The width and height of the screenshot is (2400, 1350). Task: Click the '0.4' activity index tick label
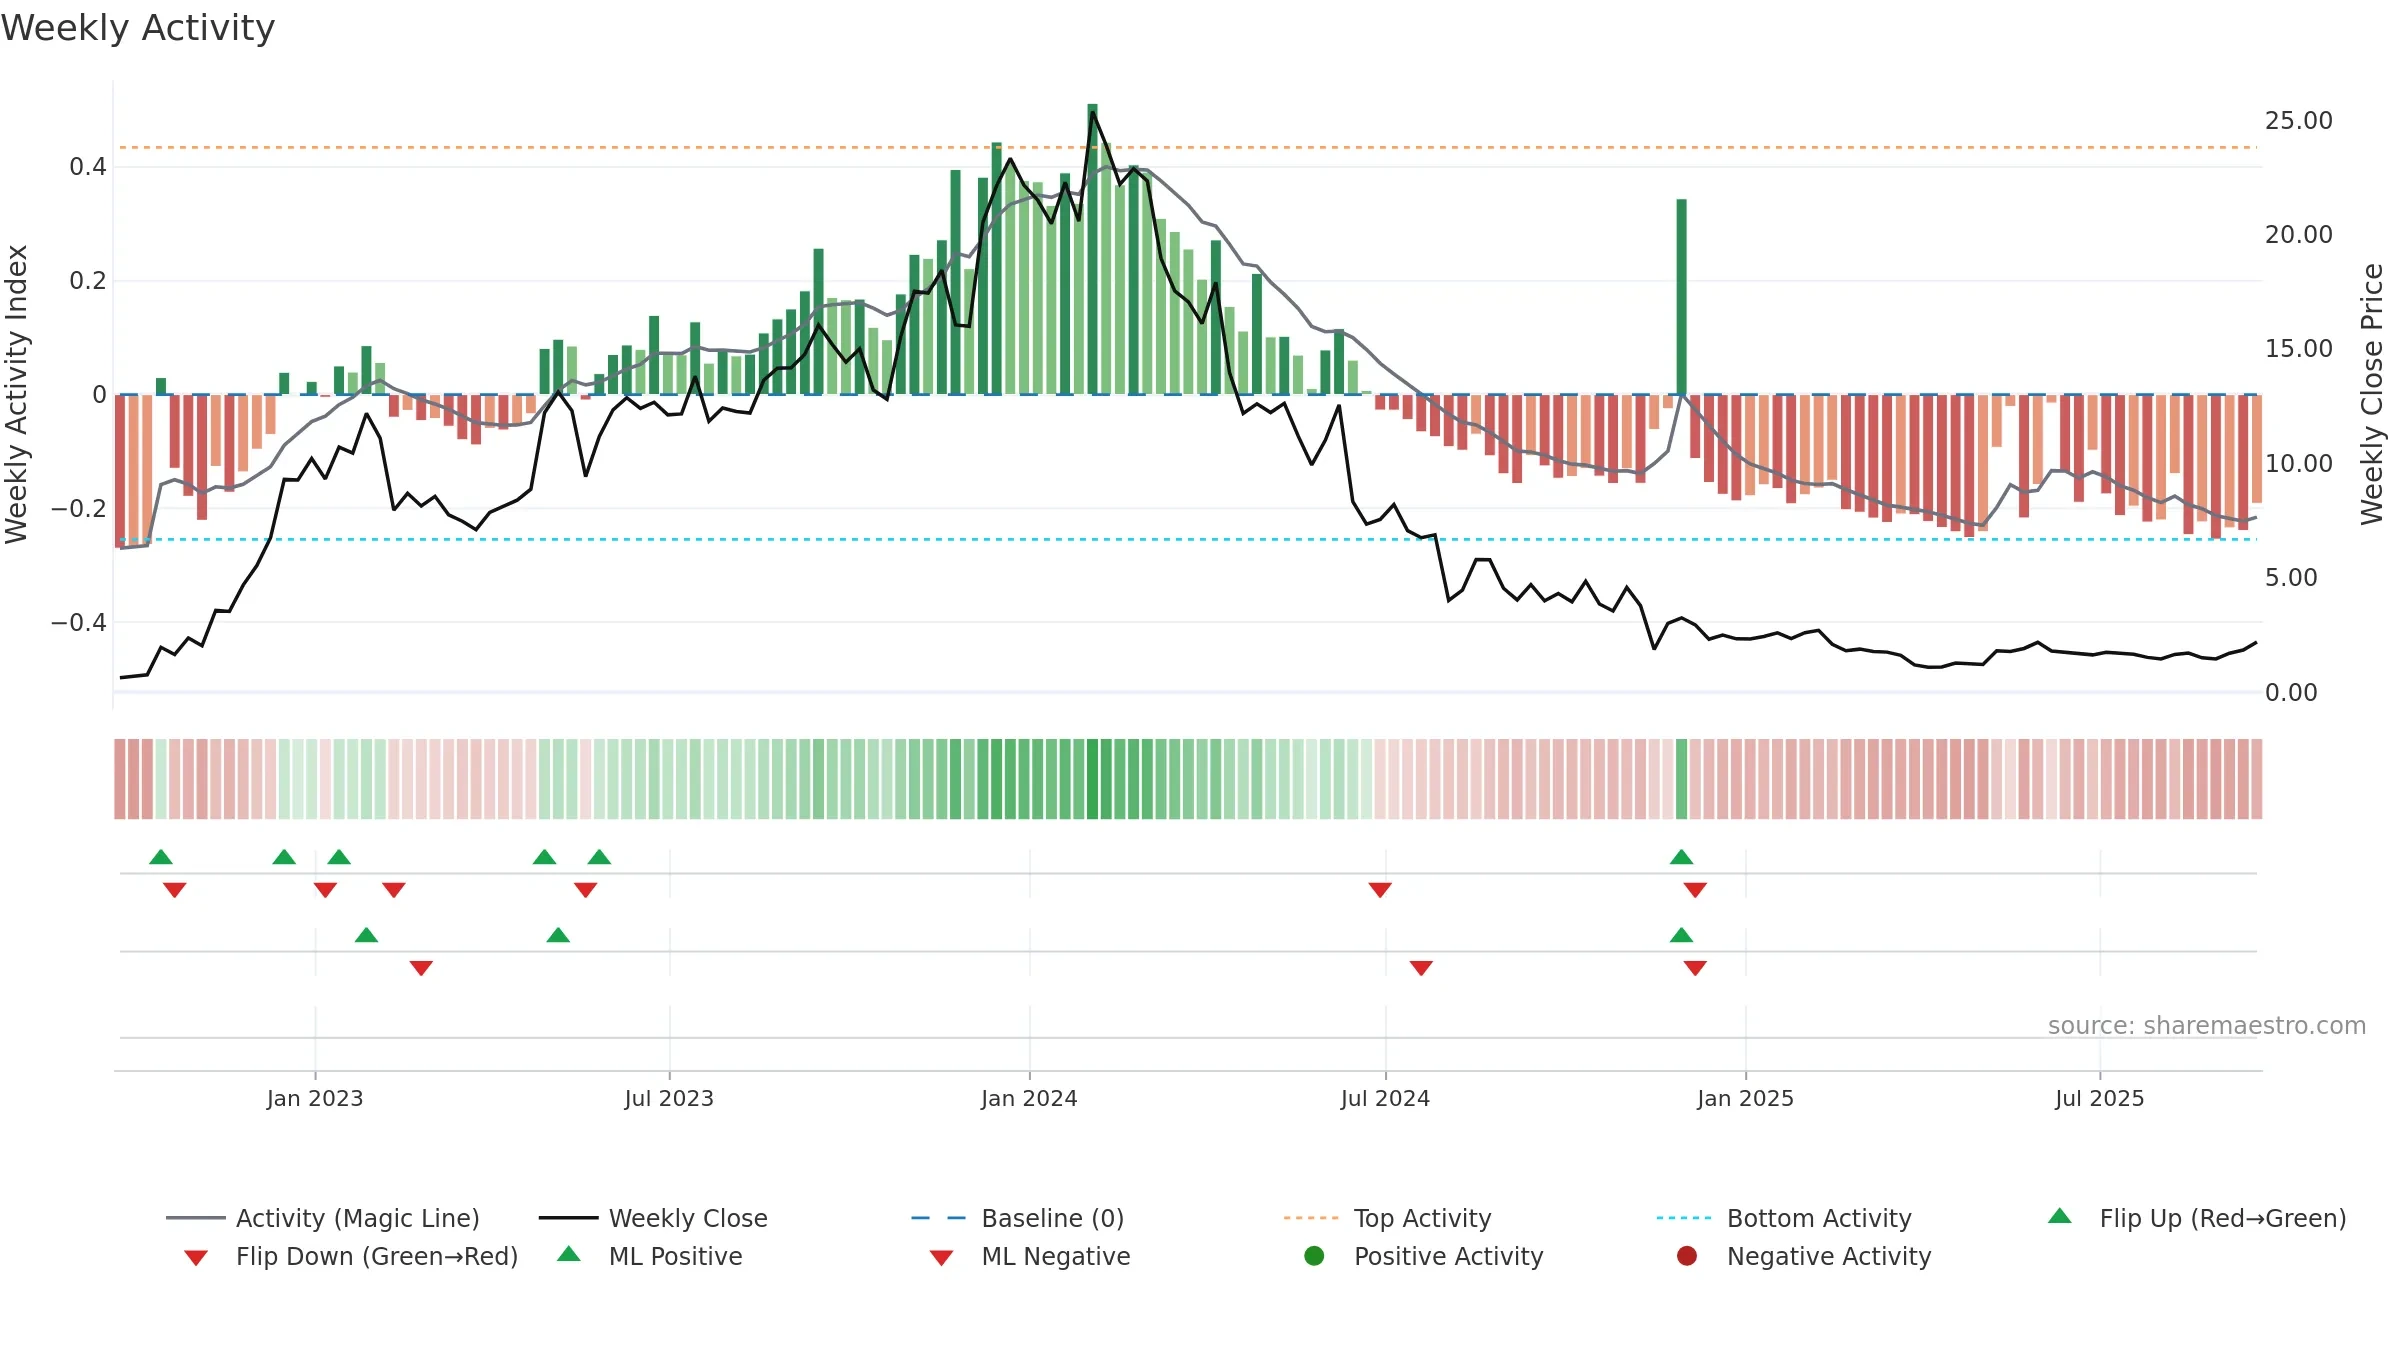tap(88, 167)
